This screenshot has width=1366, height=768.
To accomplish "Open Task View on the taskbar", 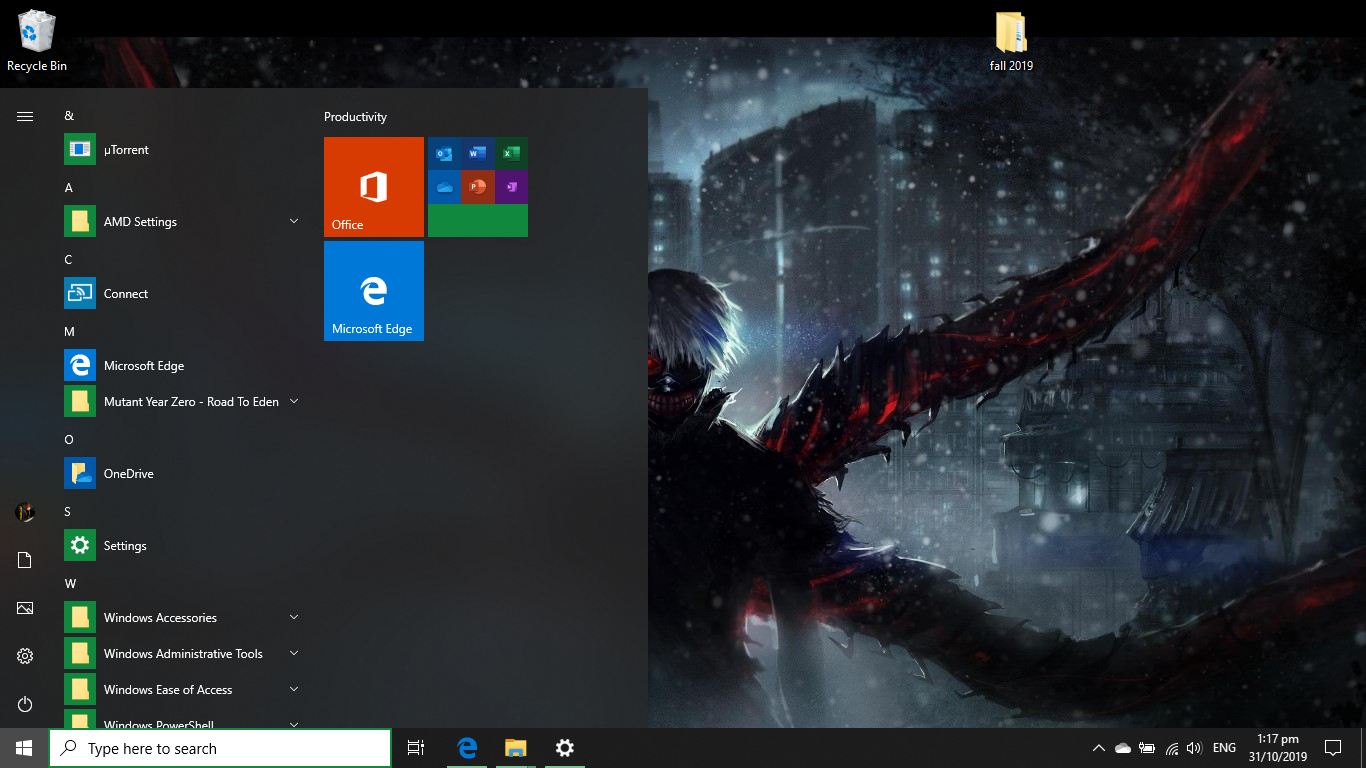I will (416, 748).
